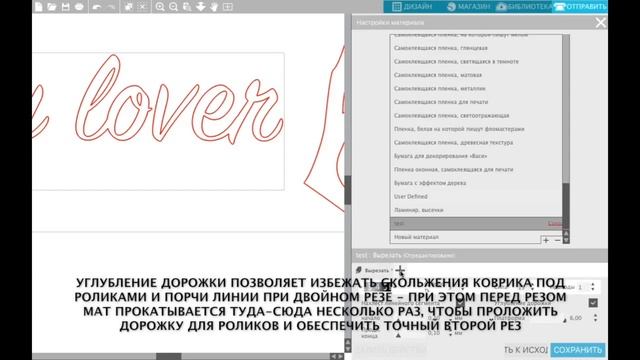
Task: Click the СОХРАНИТЬ button
Action: tap(578, 350)
